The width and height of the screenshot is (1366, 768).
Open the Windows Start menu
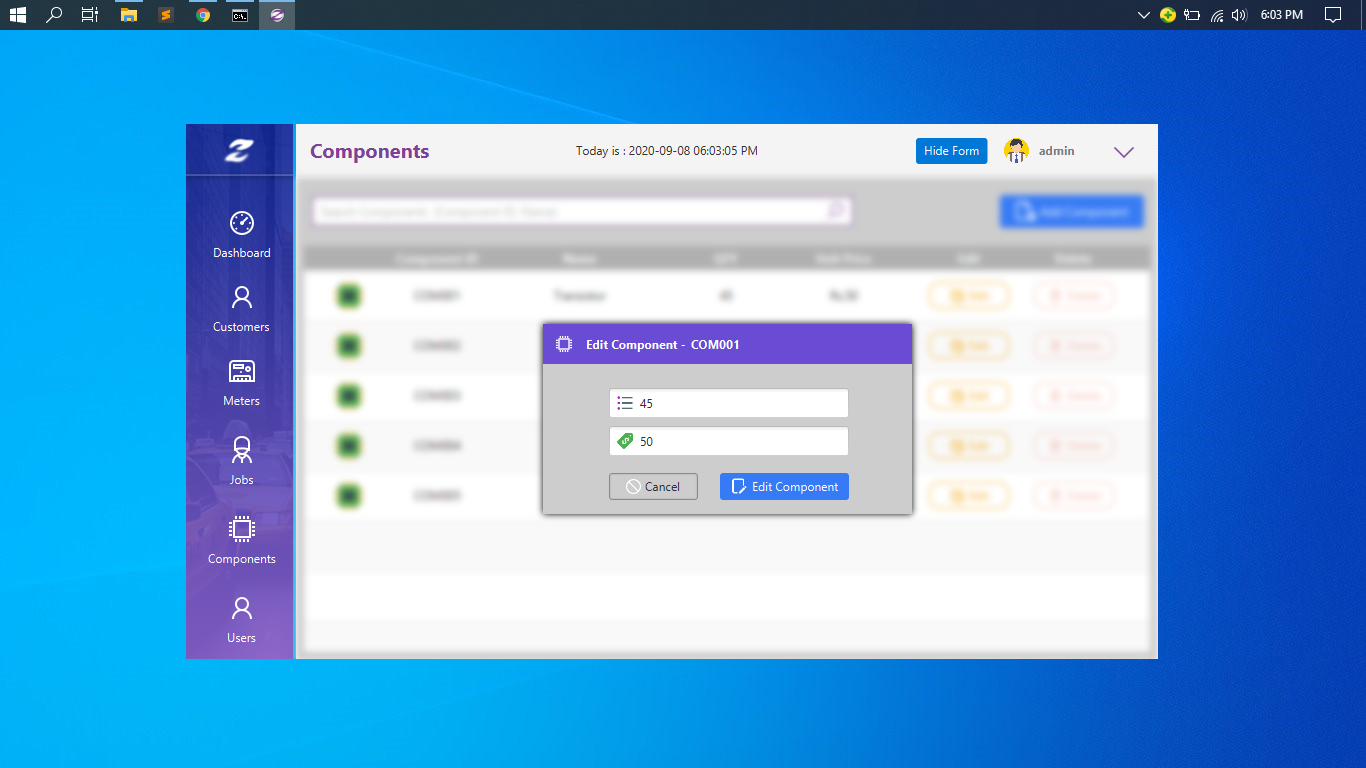(17, 15)
